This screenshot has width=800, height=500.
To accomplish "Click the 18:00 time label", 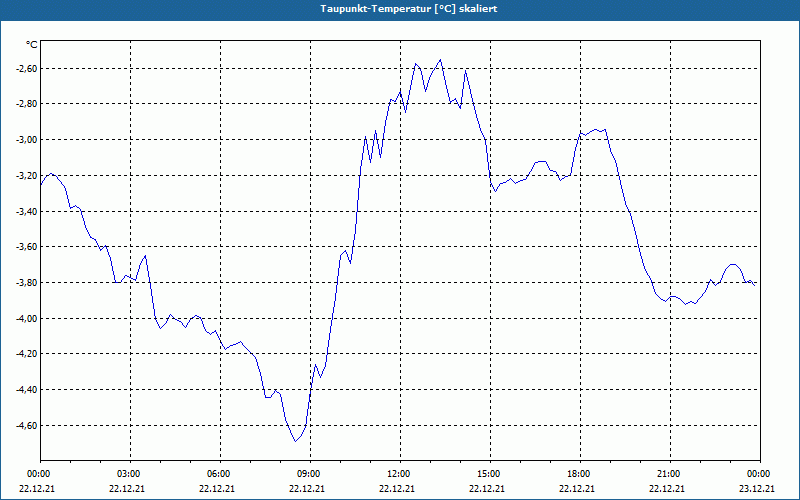I will pos(577,474).
